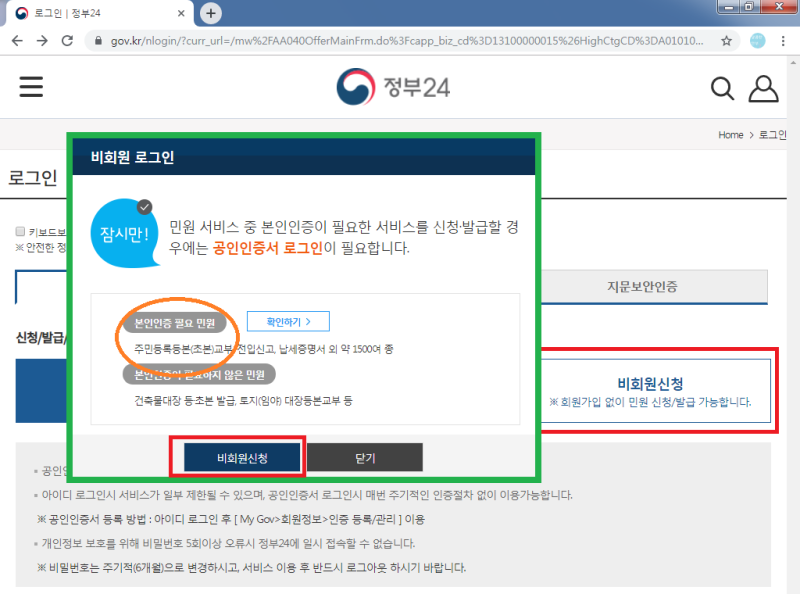The width and height of the screenshot is (800, 594).
Task: Click the 비회원신청 box on the page
Action: (656, 391)
